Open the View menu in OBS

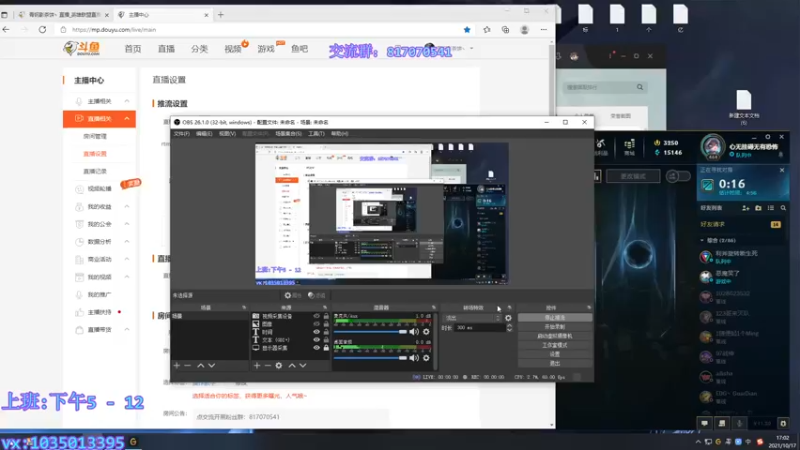click(x=227, y=134)
